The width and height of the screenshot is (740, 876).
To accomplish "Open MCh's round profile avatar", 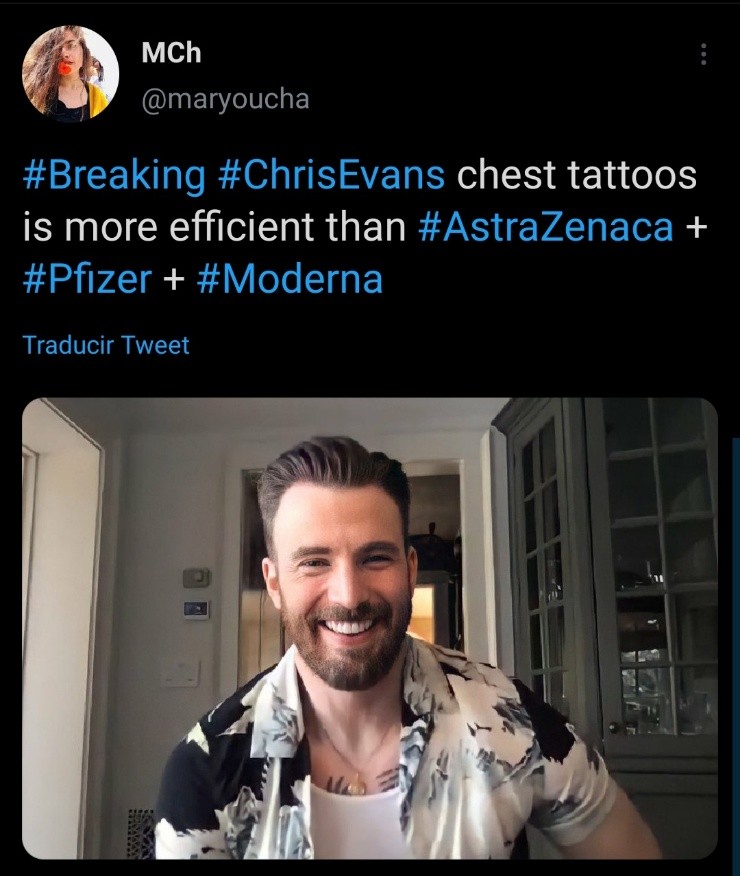I will [70, 73].
